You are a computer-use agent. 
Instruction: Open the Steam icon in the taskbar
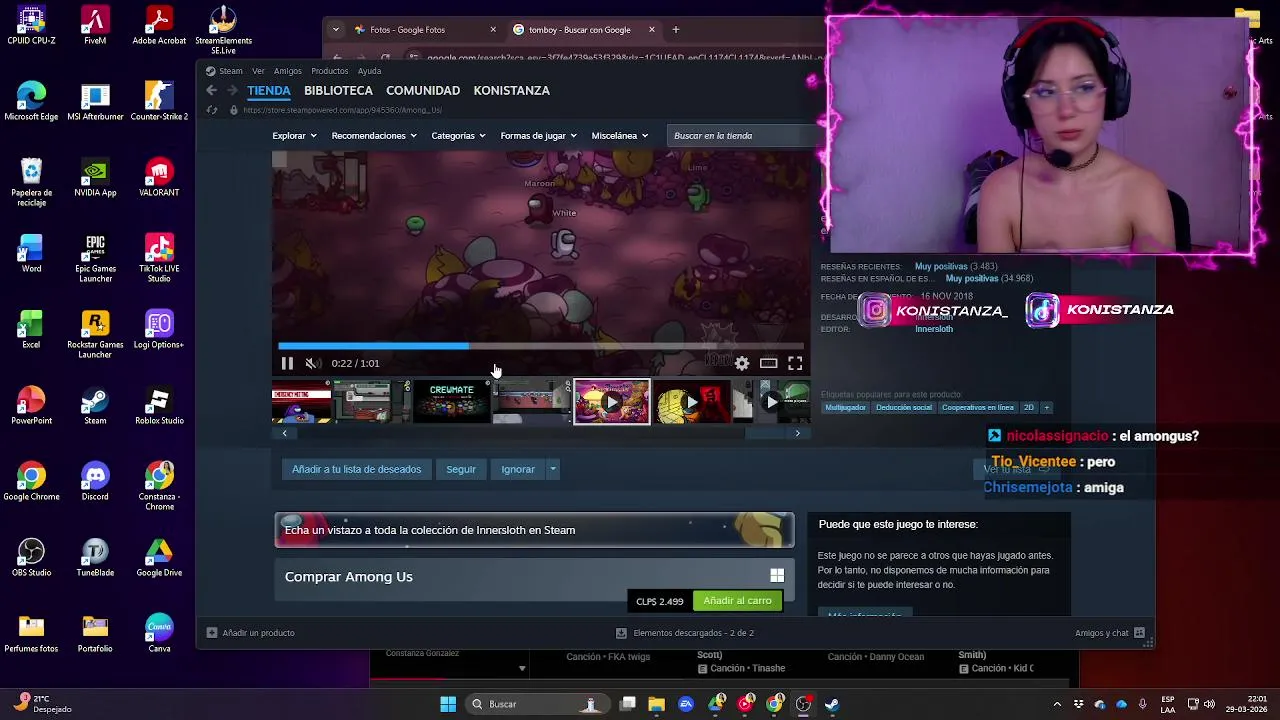pyautogui.click(x=831, y=704)
